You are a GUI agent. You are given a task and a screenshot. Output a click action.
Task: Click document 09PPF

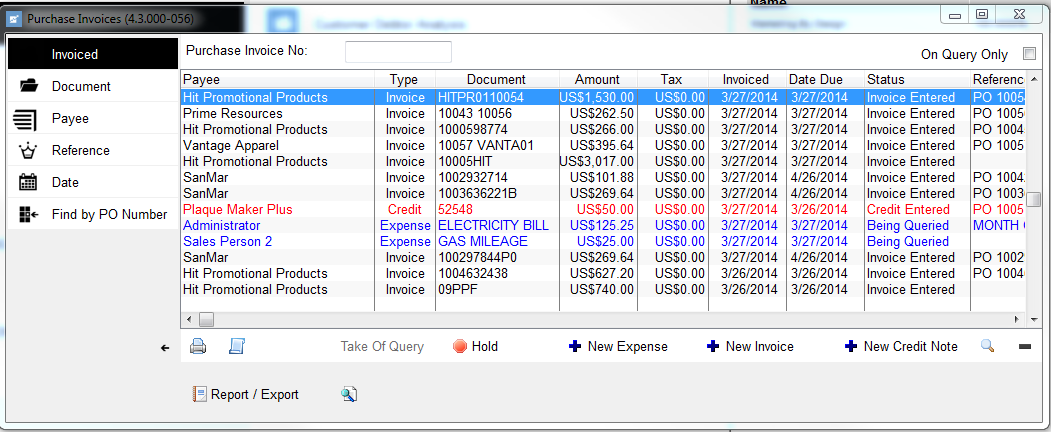[457, 289]
